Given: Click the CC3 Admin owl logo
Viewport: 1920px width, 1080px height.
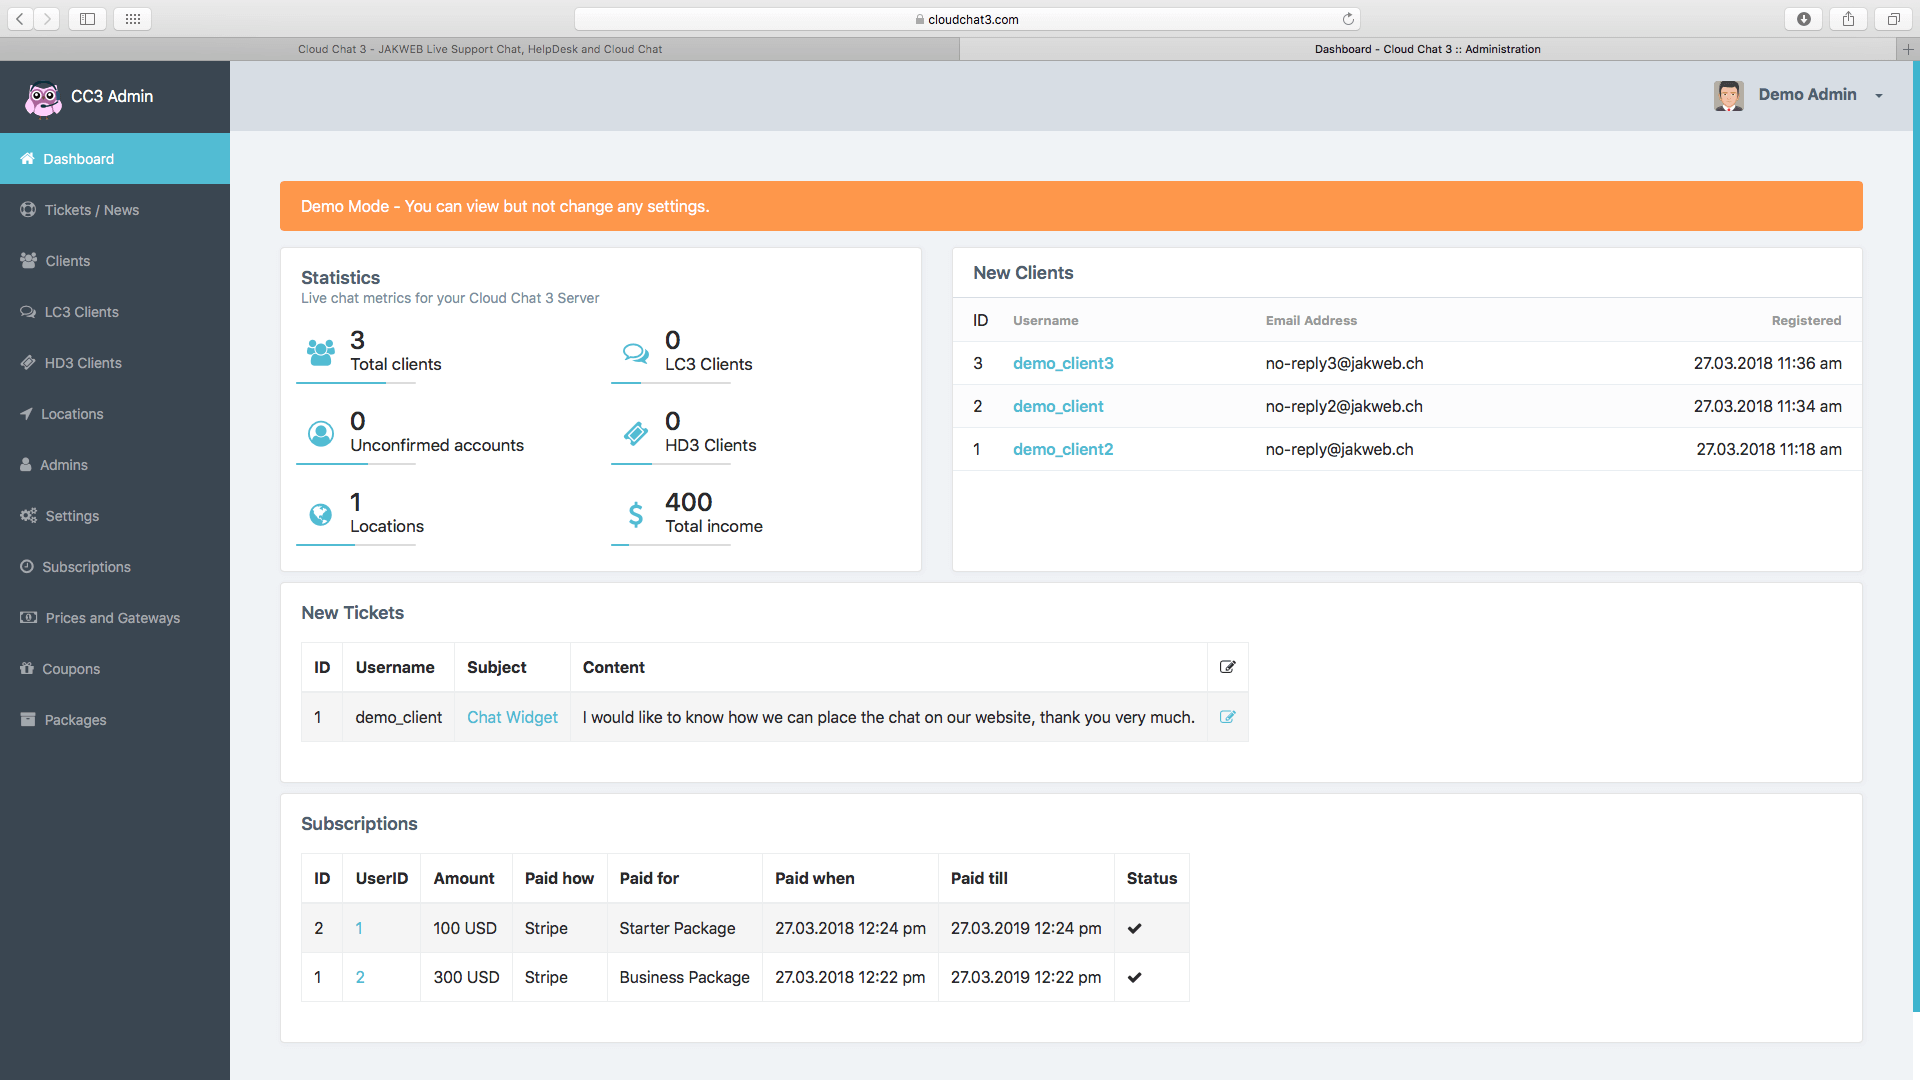Looking at the screenshot, I should (x=43, y=96).
